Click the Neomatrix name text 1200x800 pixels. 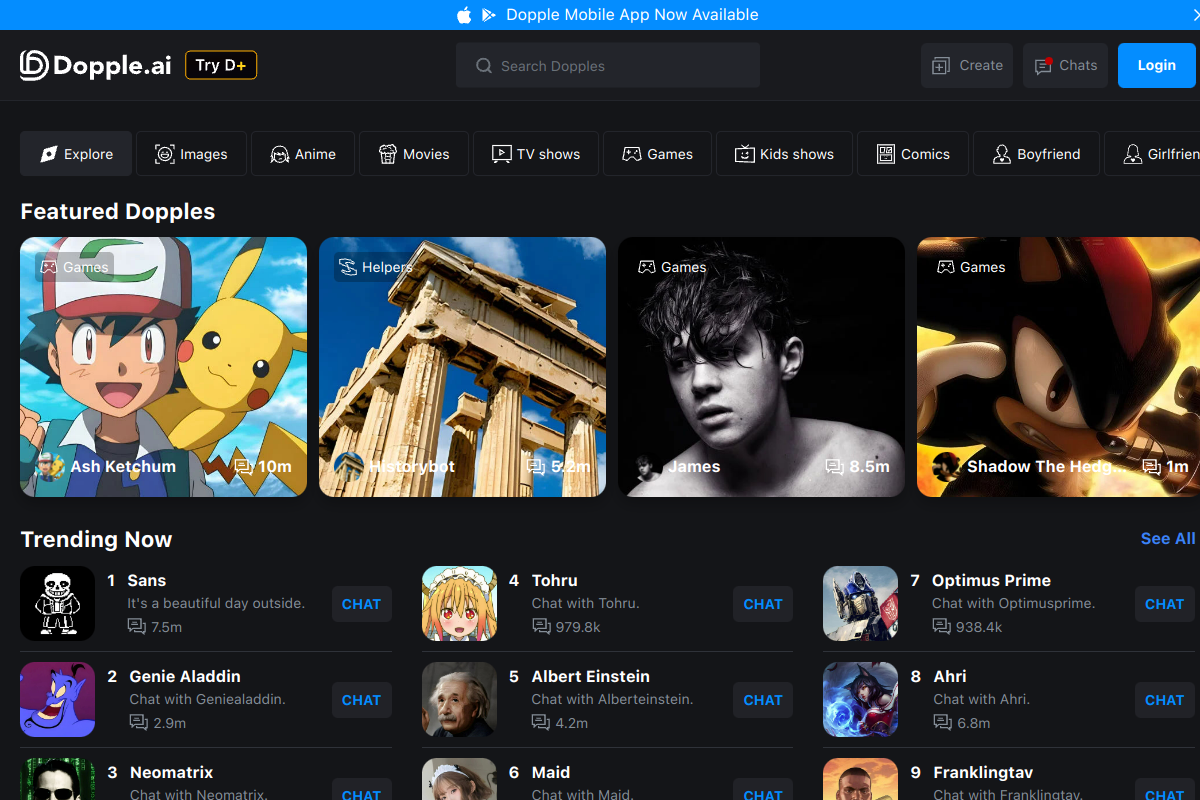[172, 772]
